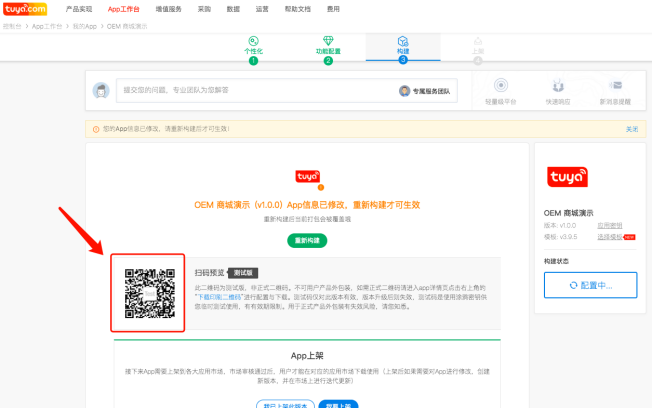The height and width of the screenshot is (408, 652).
Task: Click the 测试版 badge
Action: tap(243, 273)
